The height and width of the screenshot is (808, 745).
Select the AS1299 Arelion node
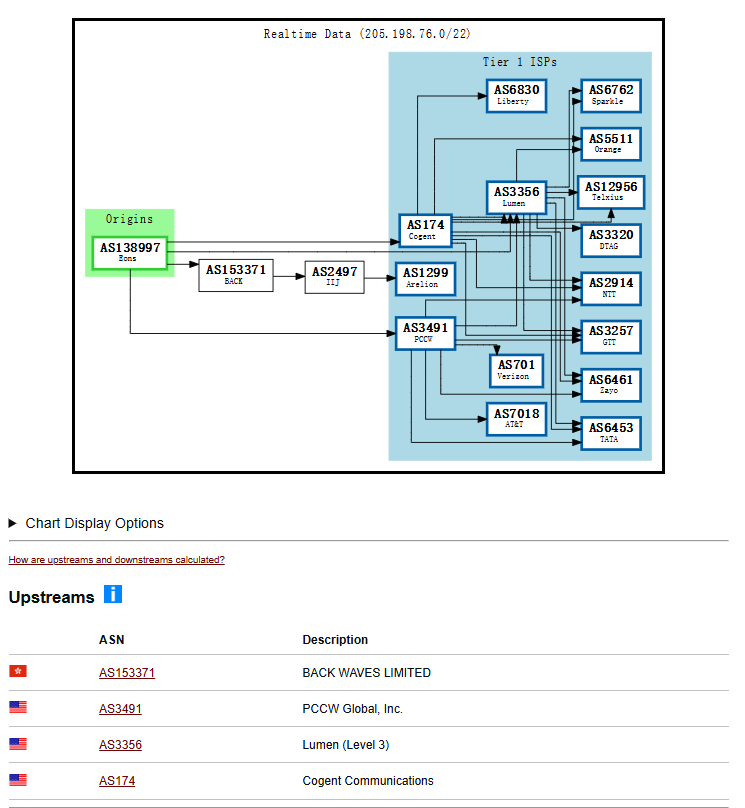[x=426, y=279]
